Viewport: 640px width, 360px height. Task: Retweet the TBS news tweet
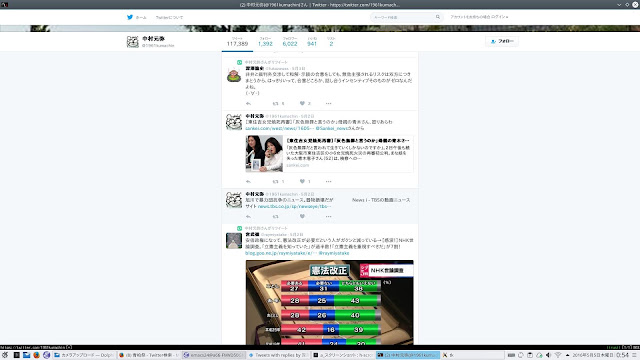[276, 216]
